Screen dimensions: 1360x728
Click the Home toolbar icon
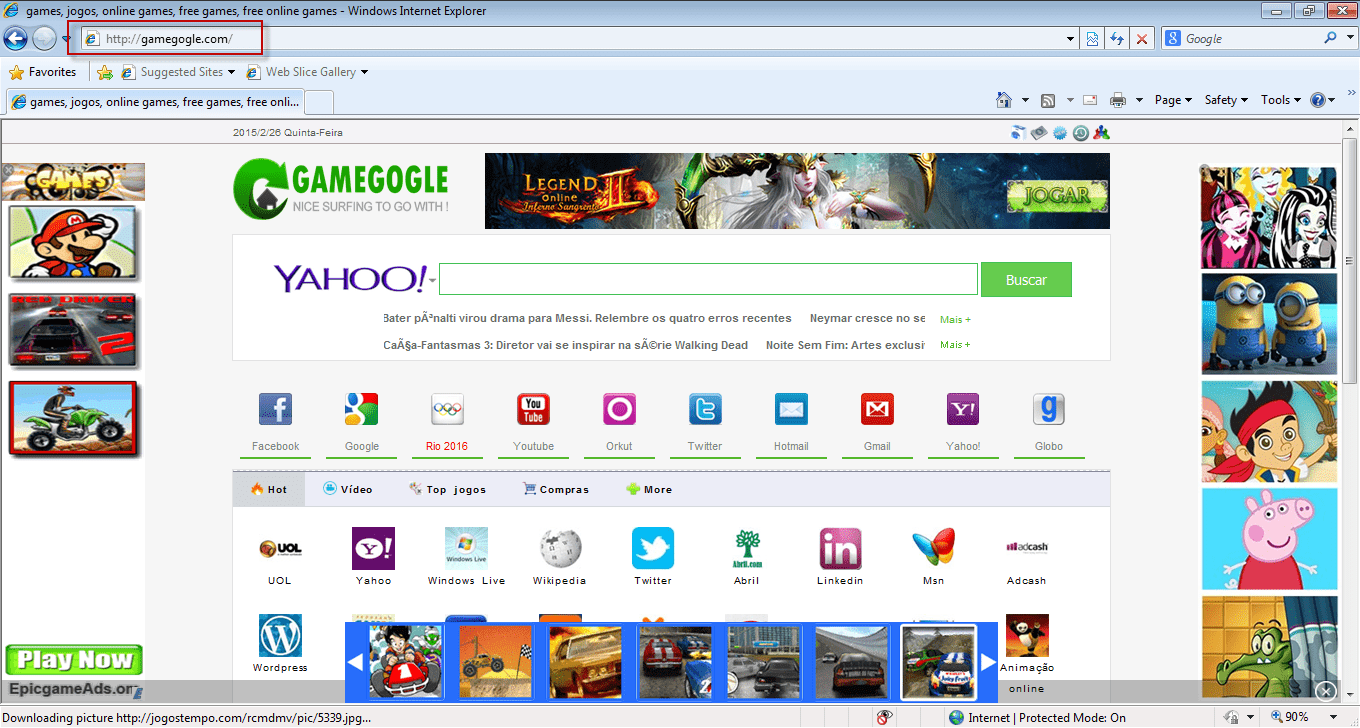pyautogui.click(x=1004, y=100)
